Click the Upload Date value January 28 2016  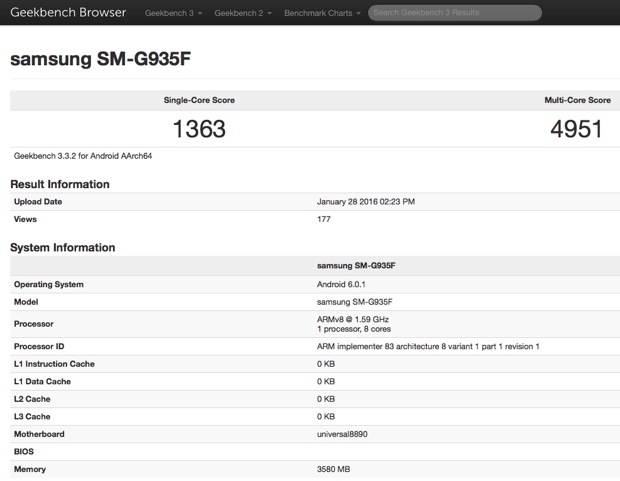point(365,202)
